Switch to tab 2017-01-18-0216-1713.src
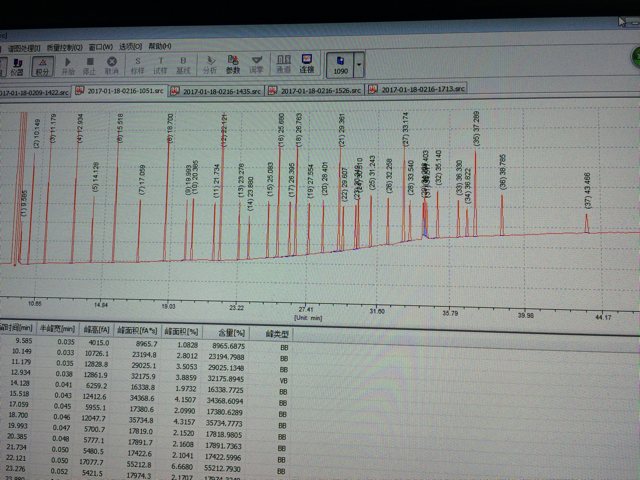Screen dimensions: 640x480 (x=417, y=89)
